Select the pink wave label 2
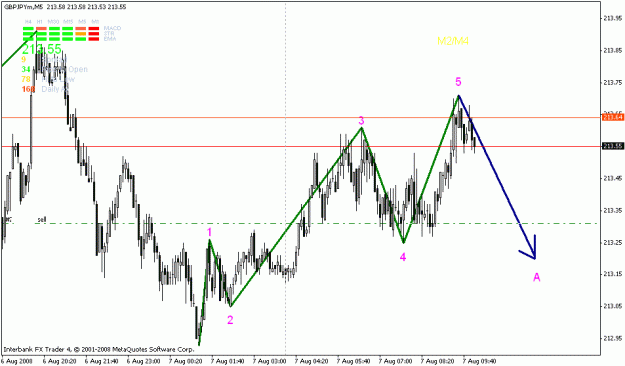The image size is (625, 366). (230, 320)
